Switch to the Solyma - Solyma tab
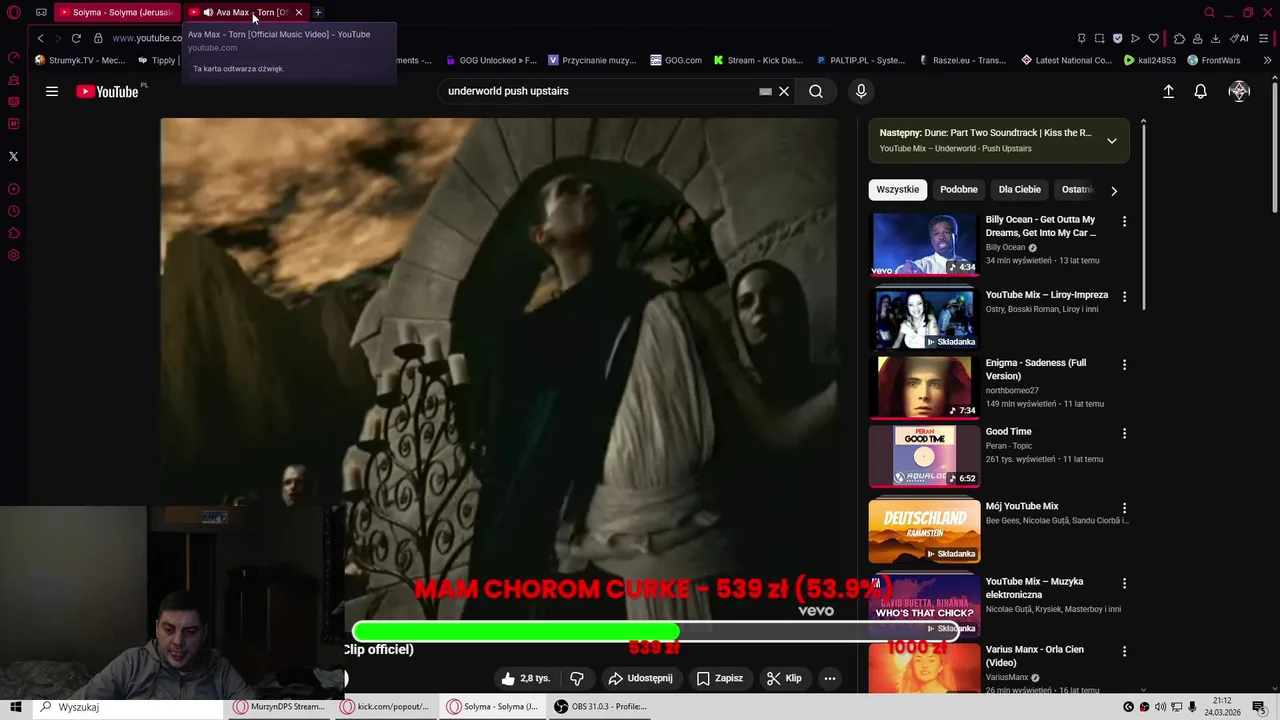 coord(115,12)
